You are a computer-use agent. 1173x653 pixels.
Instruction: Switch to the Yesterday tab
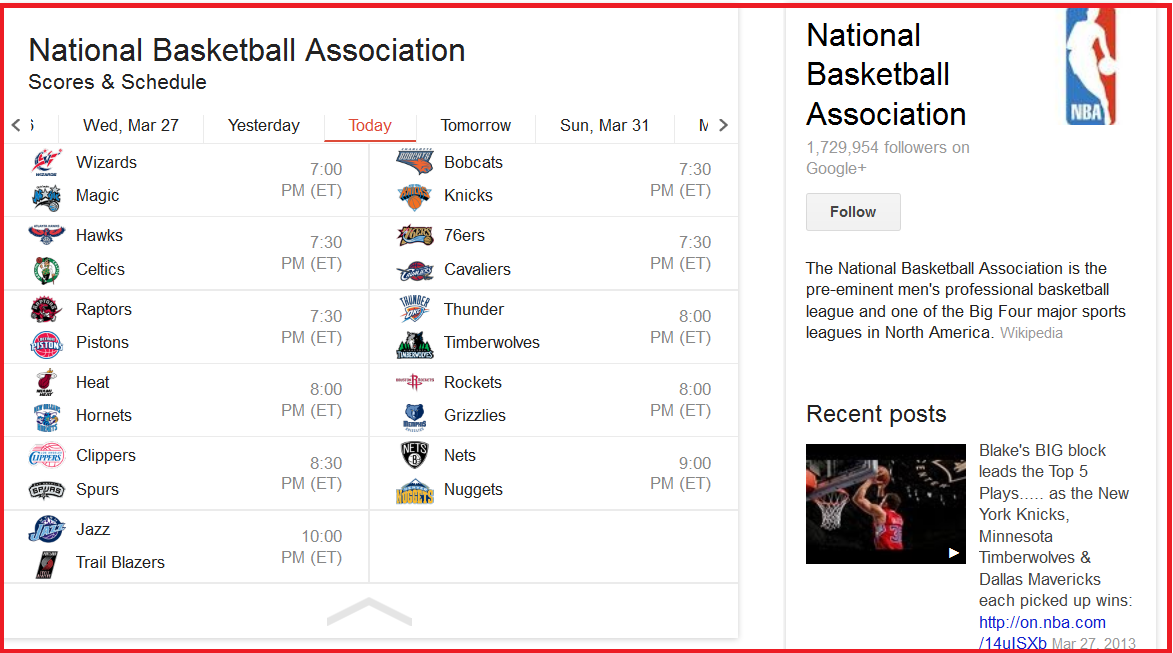(x=263, y=126)
